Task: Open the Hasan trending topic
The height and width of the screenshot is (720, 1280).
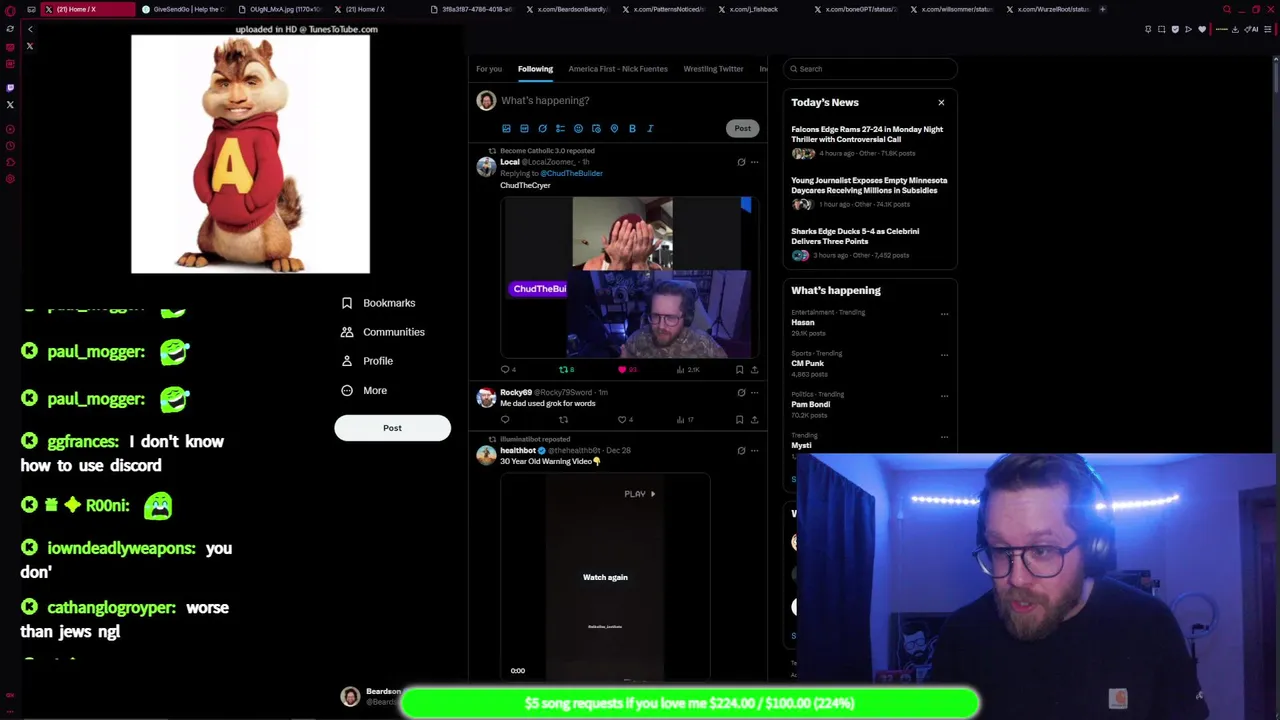Action: 803,322
